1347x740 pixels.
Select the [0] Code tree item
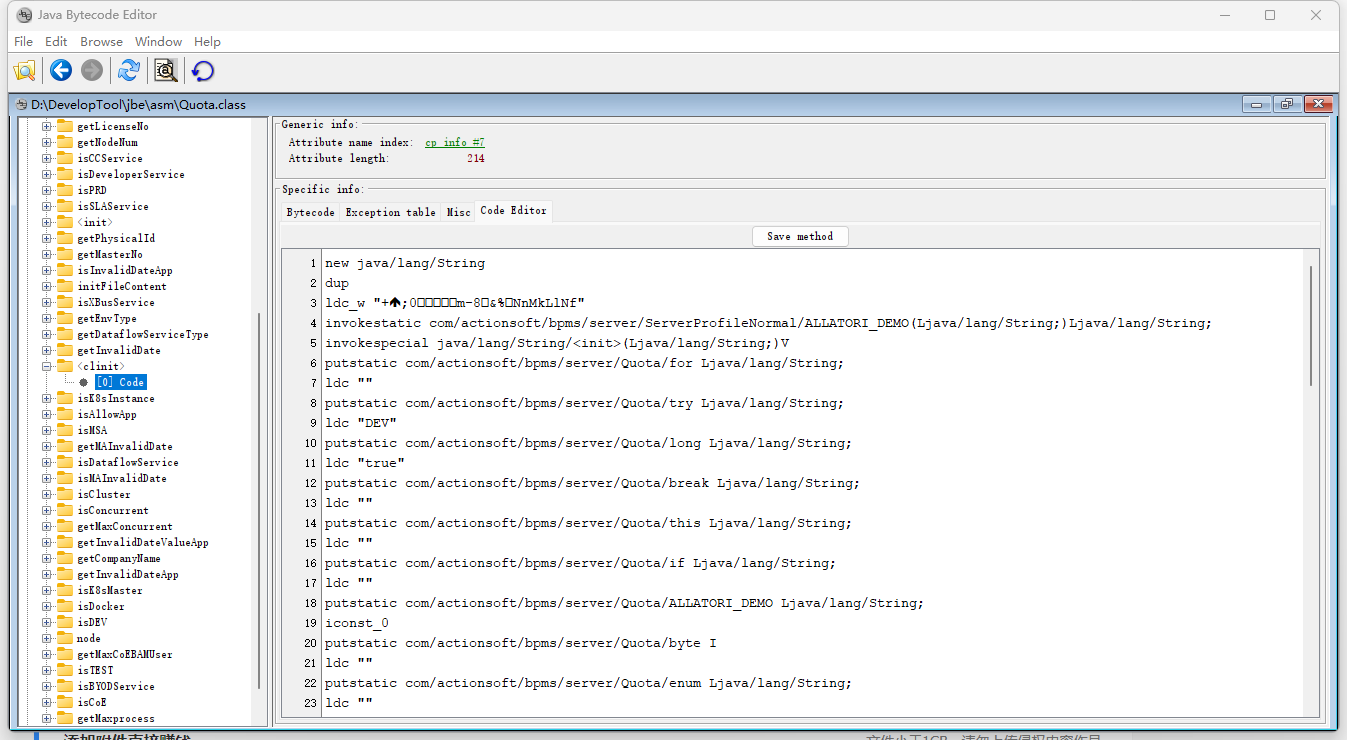120,382
